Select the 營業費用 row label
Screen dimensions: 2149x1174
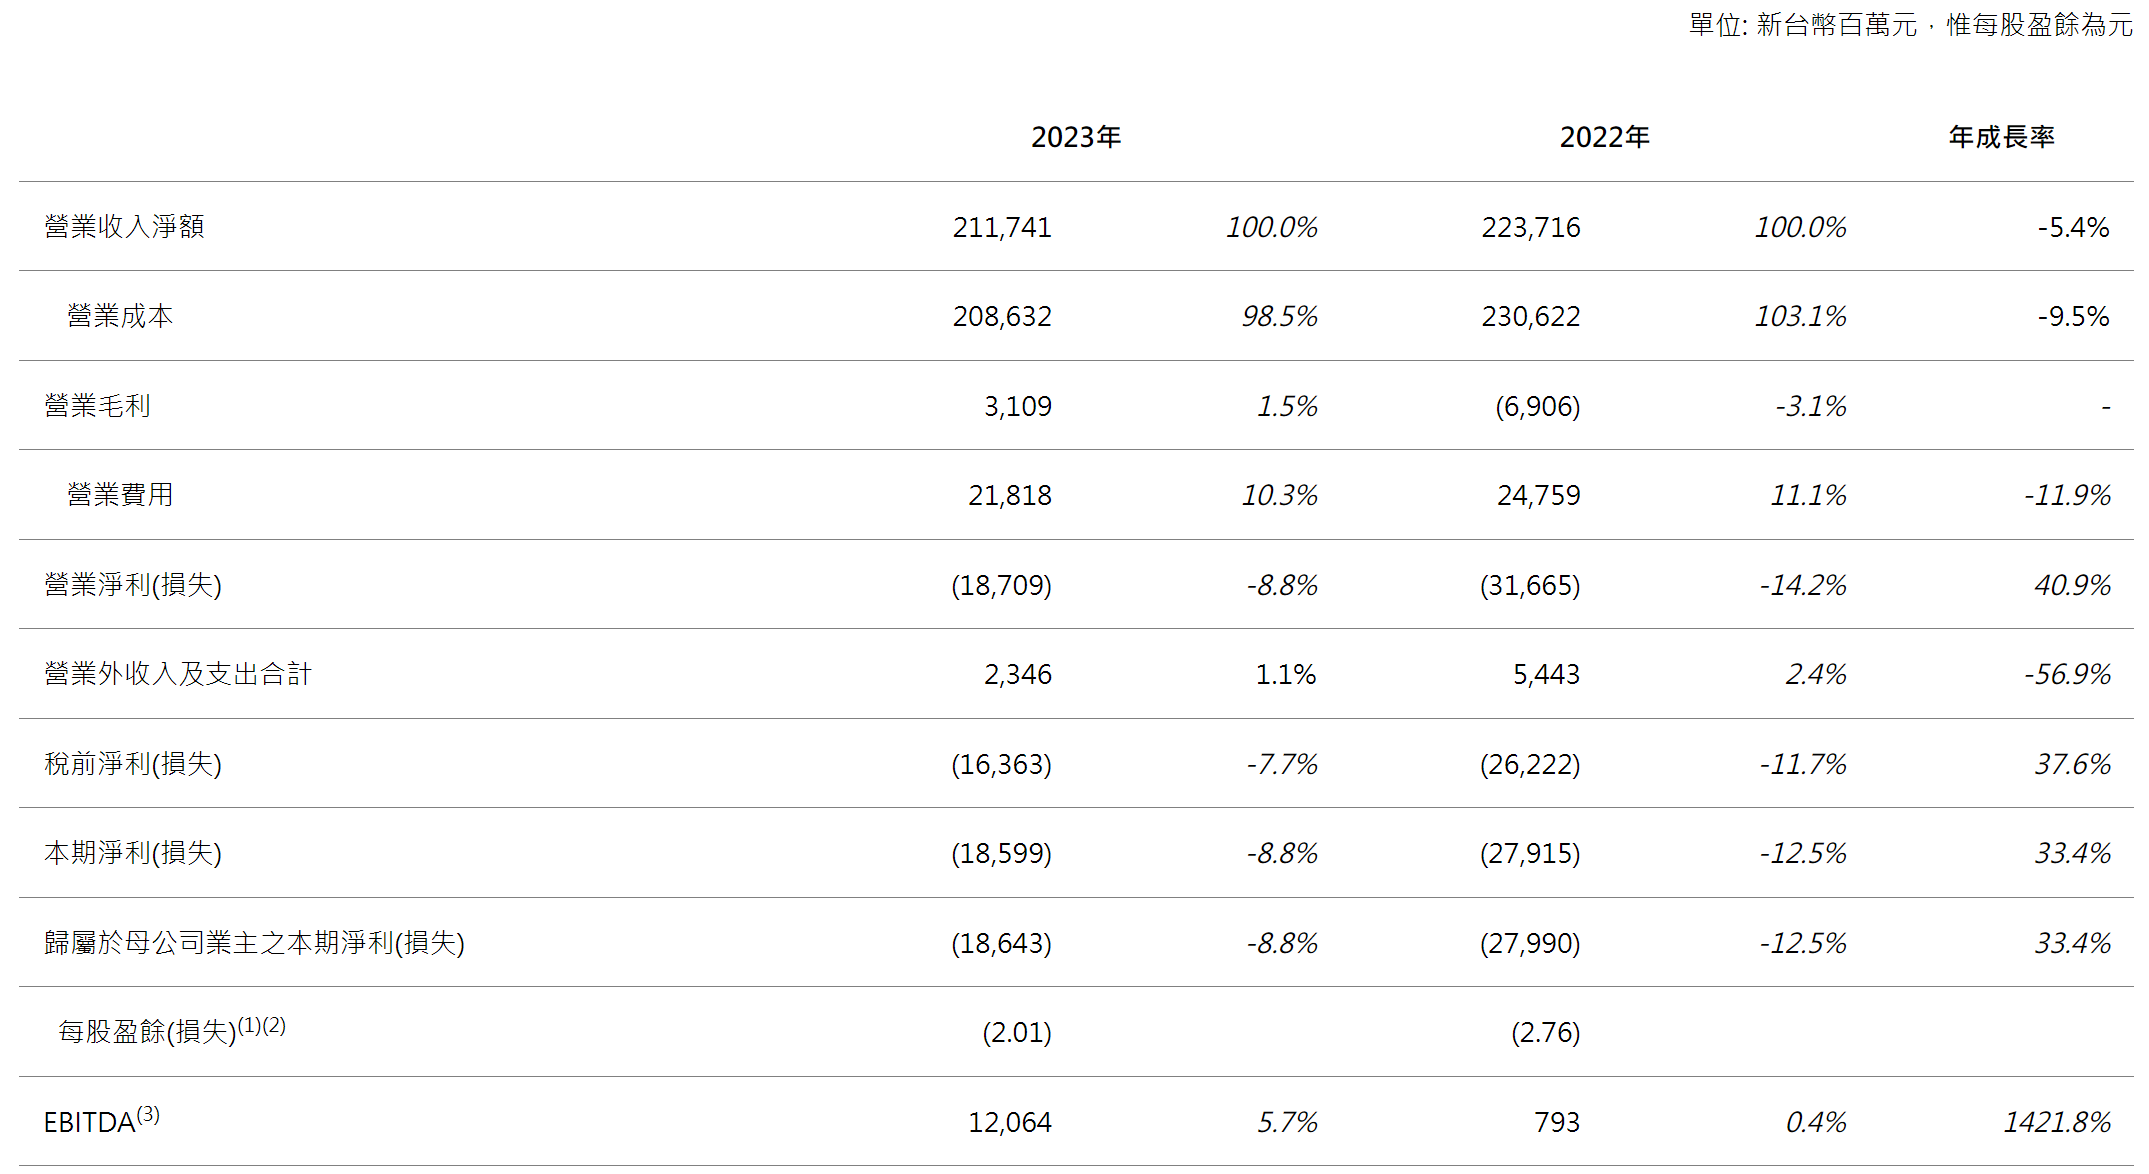120,495
